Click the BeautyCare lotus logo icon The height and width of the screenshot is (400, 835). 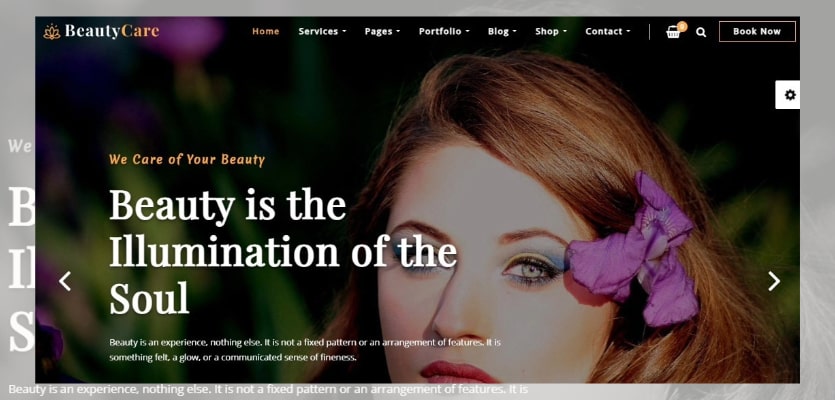pos(52,31)
